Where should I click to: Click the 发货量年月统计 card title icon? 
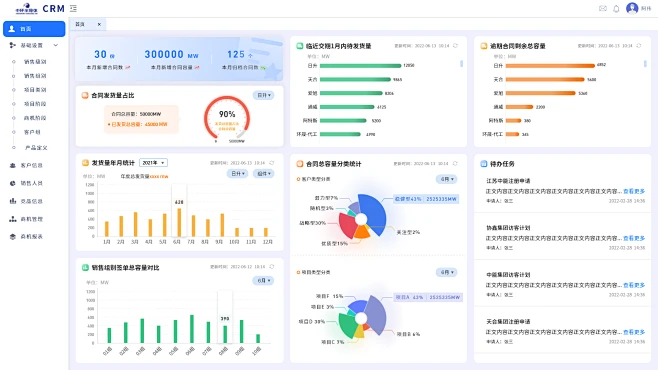[85, 163]
